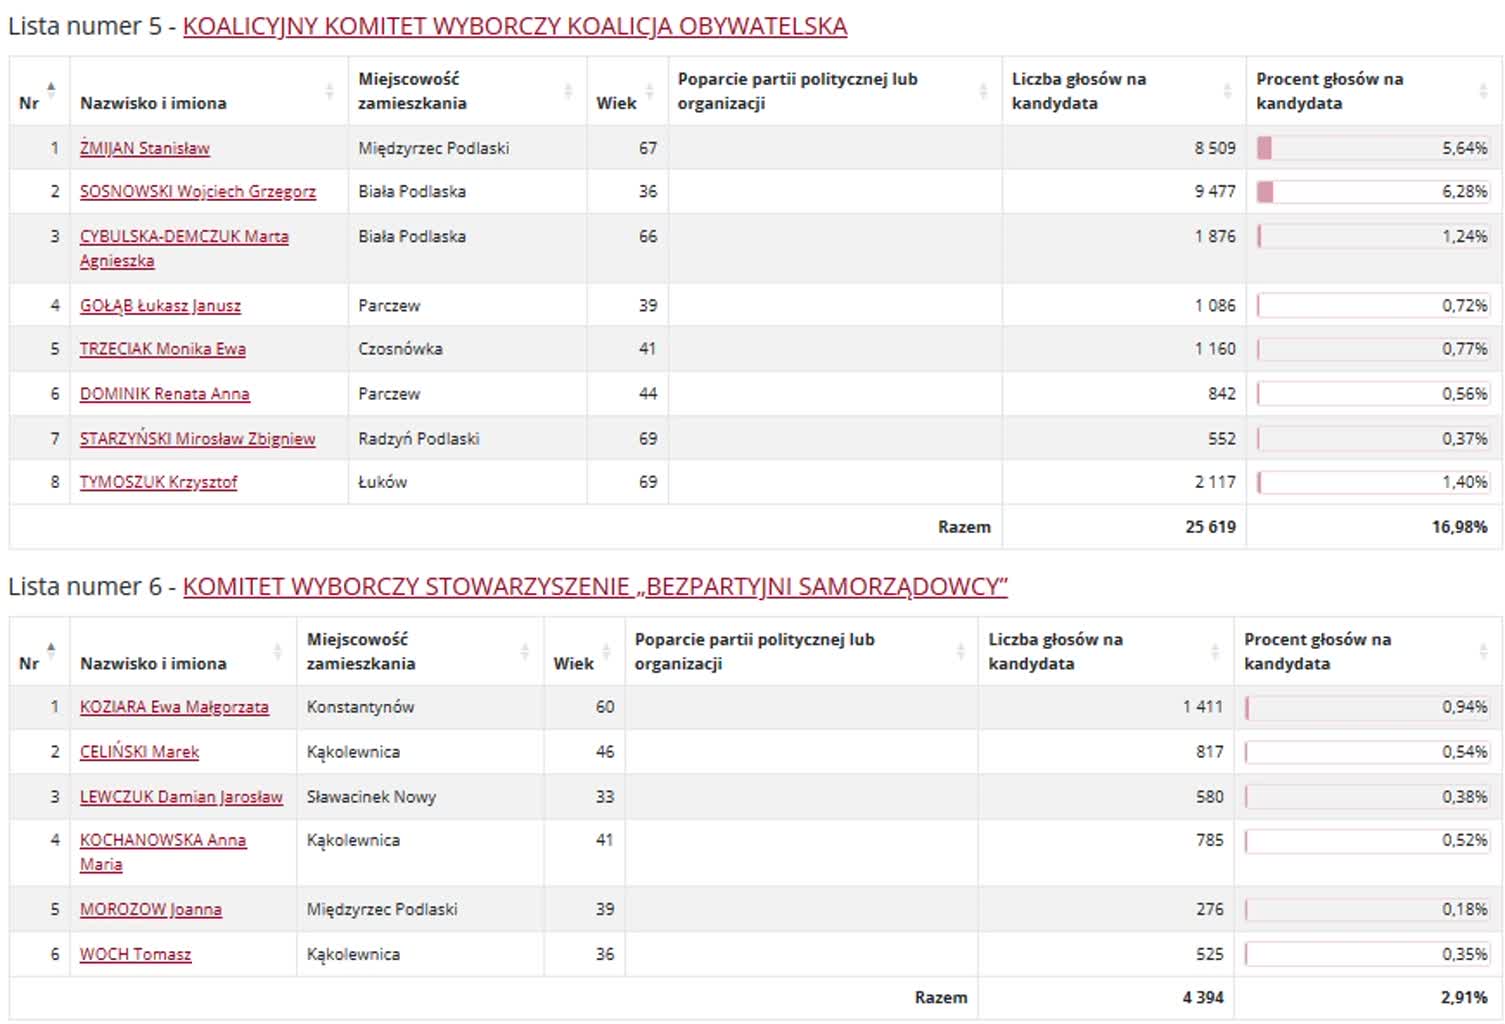Screen dimensions: 1505x1024
Task: Sort List 6 by Miejscowość zamieszkania icon
Action: [x=524, y=652]
